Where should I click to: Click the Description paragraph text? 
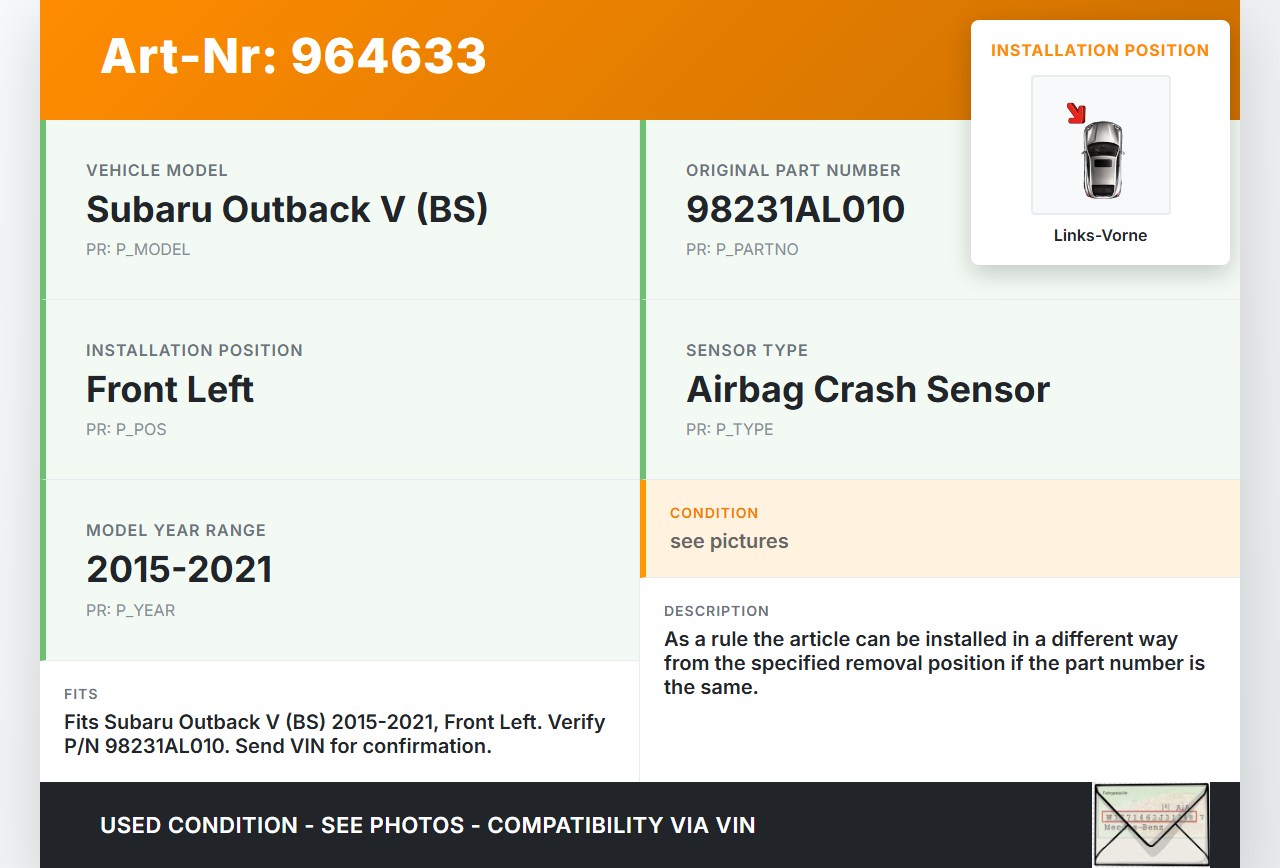934,663
